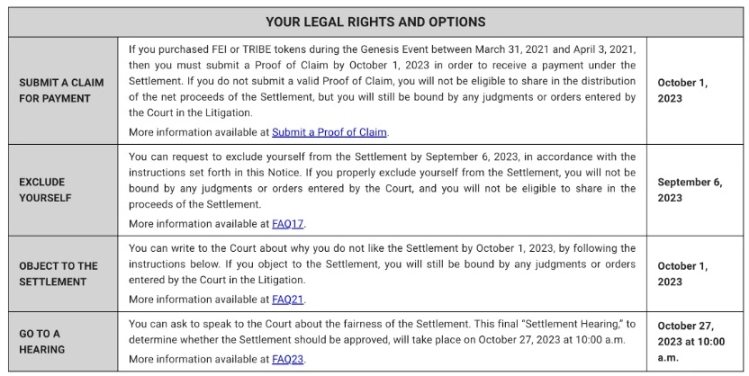749x376 pixels.
Task: Go to the FAQ23 link
Action: [x=288, y=359]
